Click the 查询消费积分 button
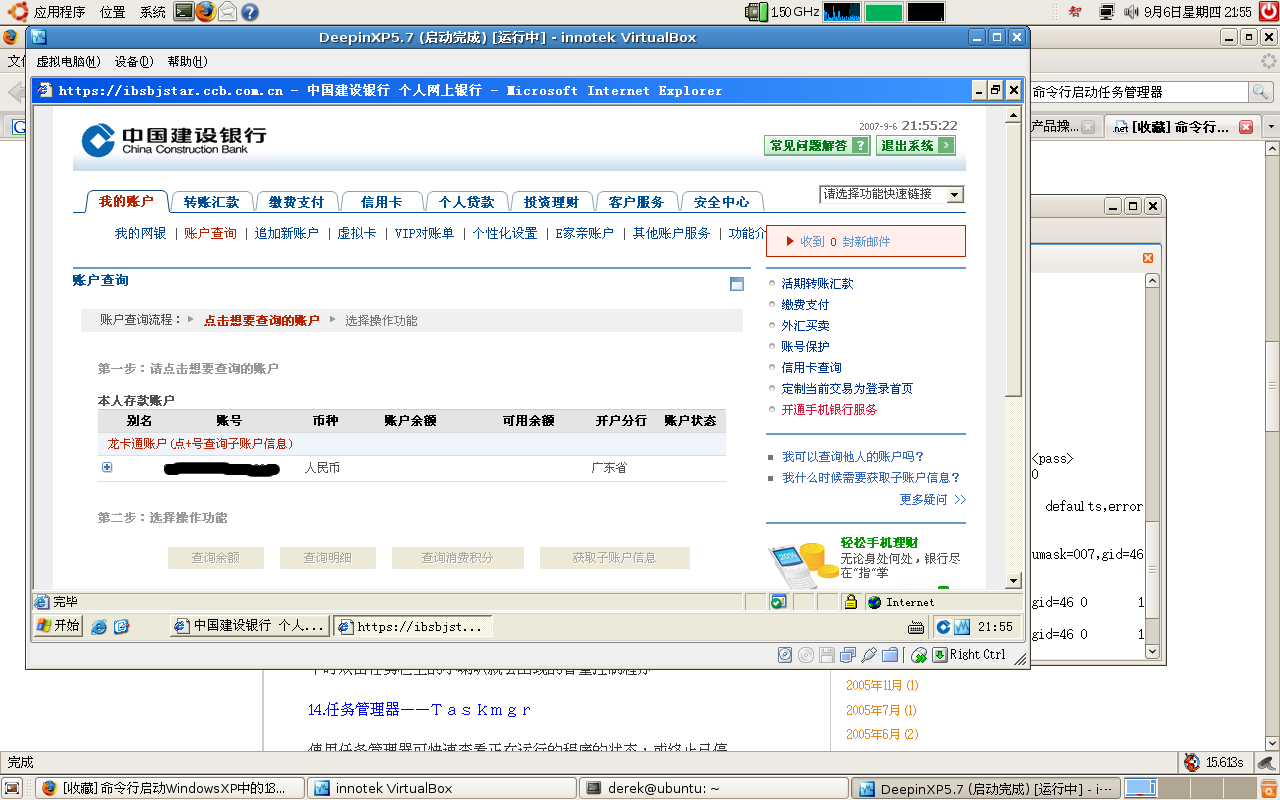 [x=458, y=558]
